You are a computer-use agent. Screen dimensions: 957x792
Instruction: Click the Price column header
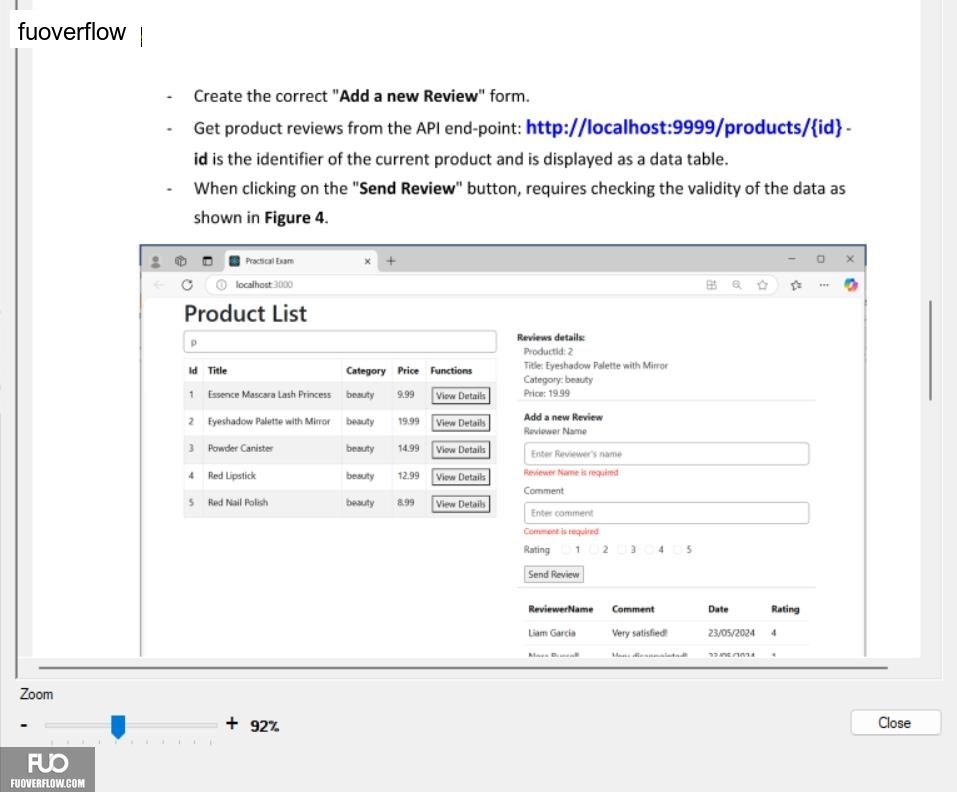[x=408, y=370]
